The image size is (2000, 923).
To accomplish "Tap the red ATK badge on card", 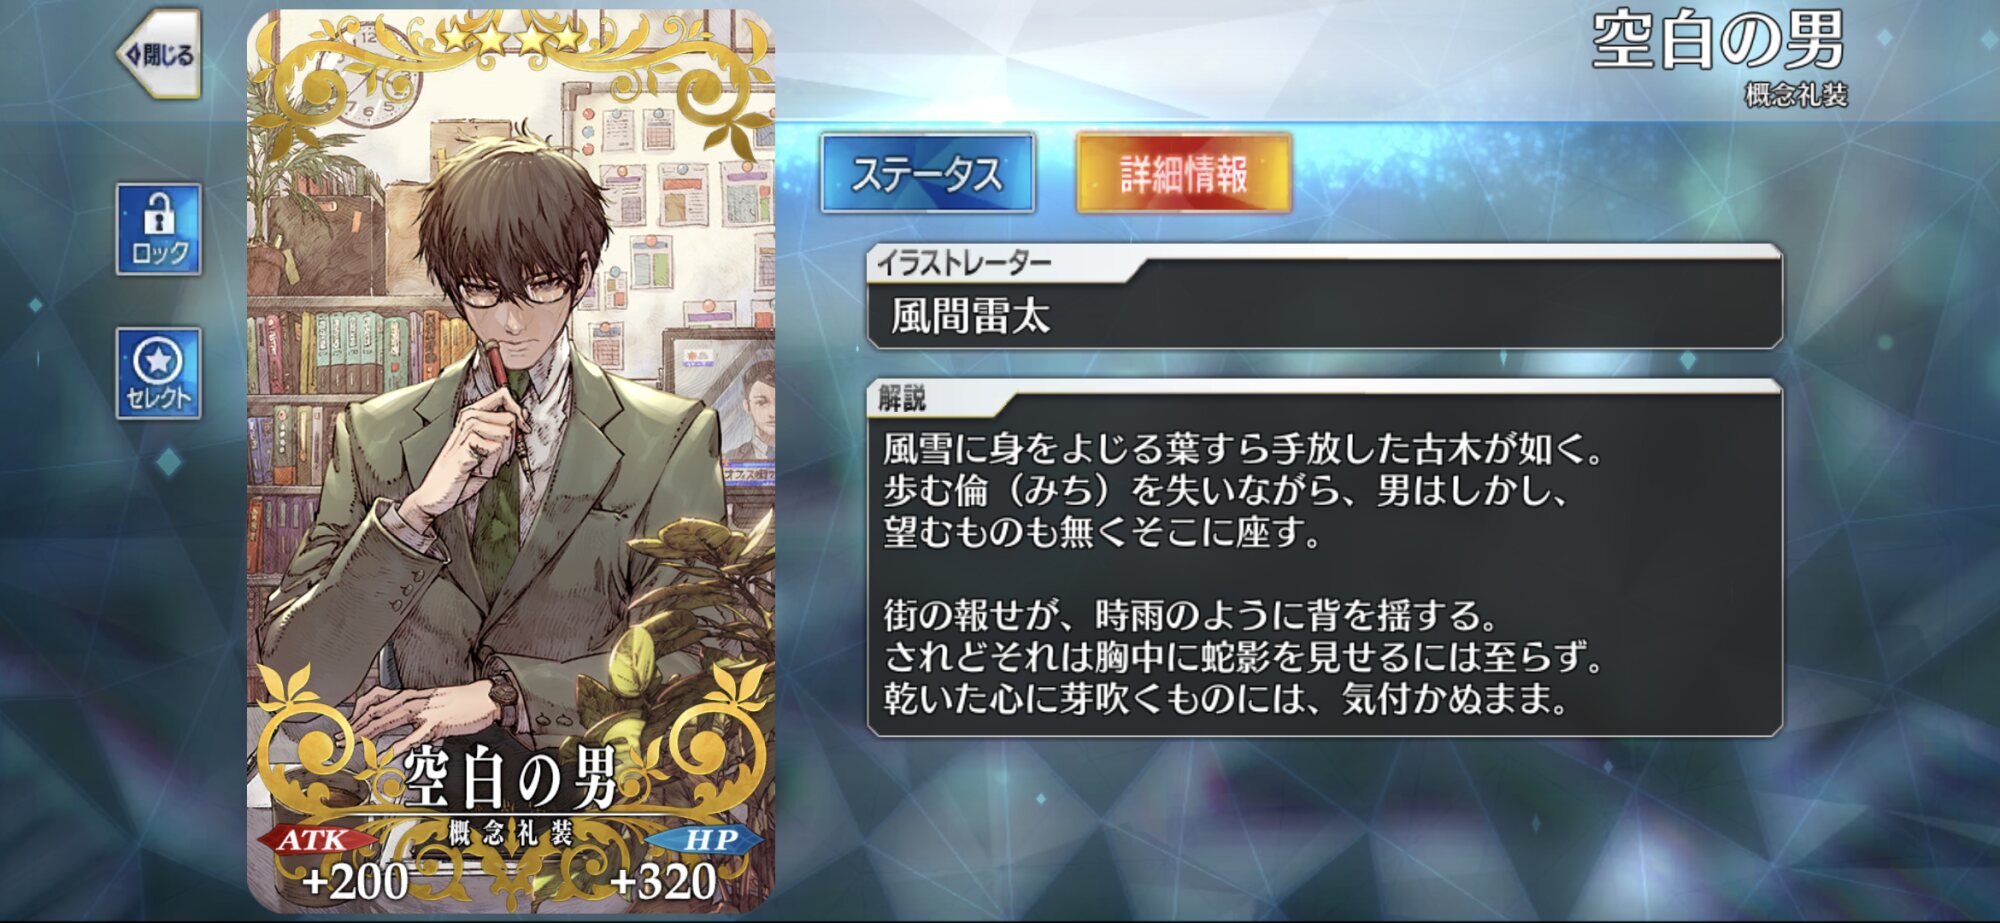I will pos(313,840).
